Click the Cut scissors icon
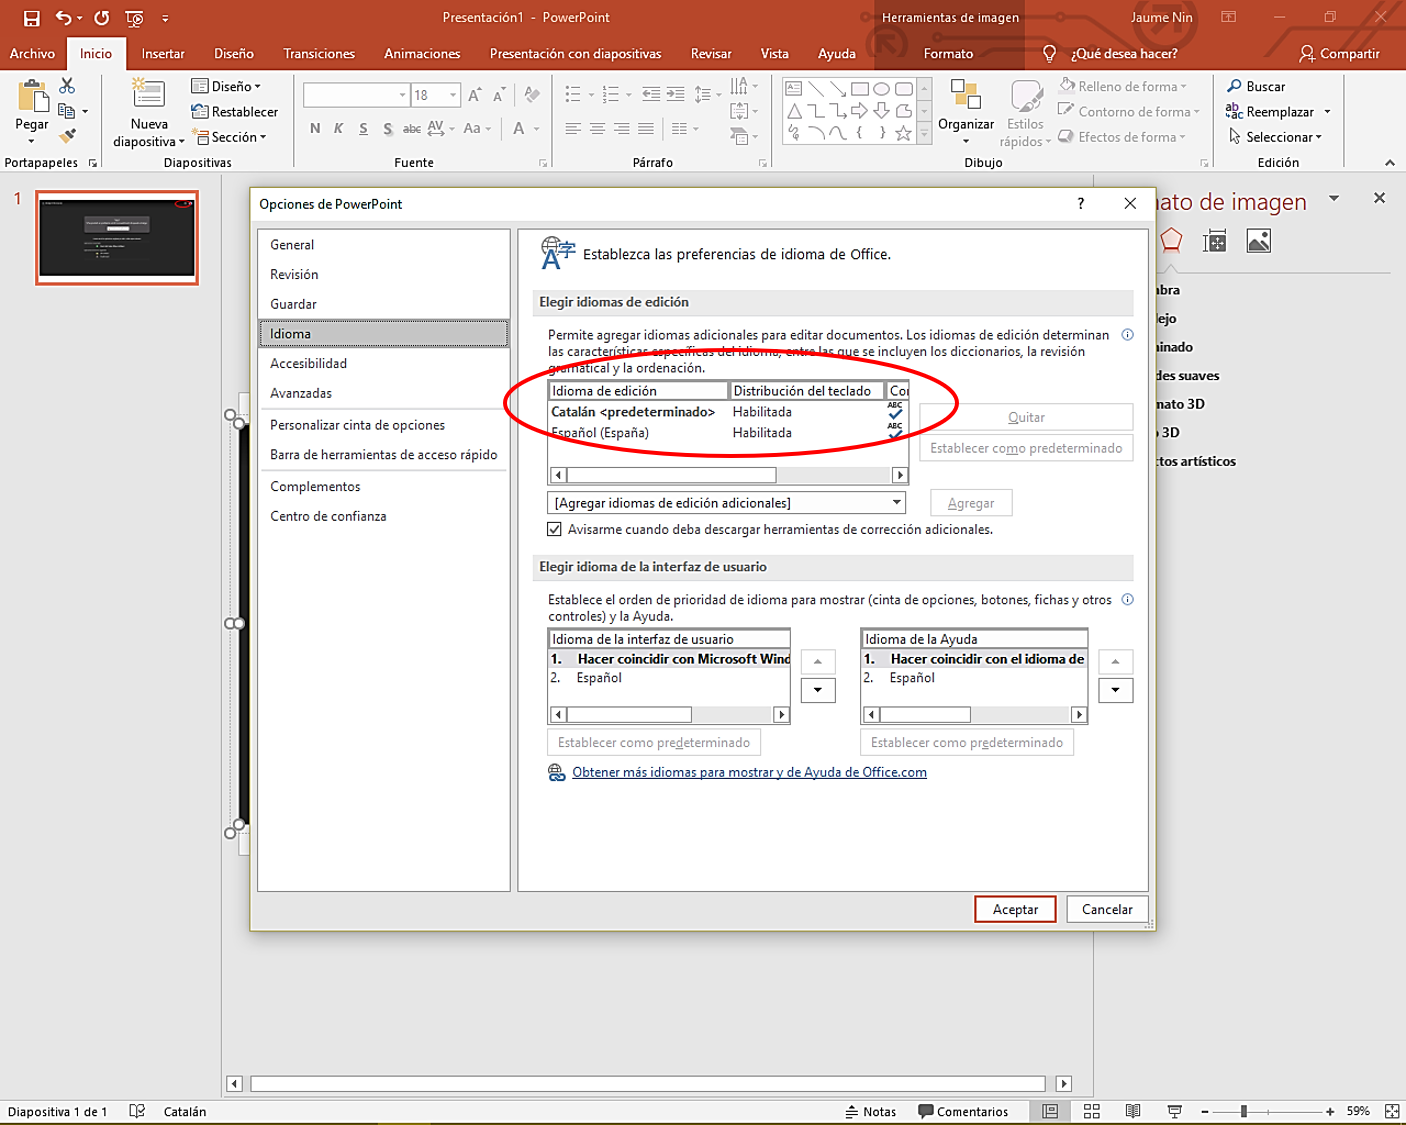This screenshot has height=1125, width=1406. point(67,86)
